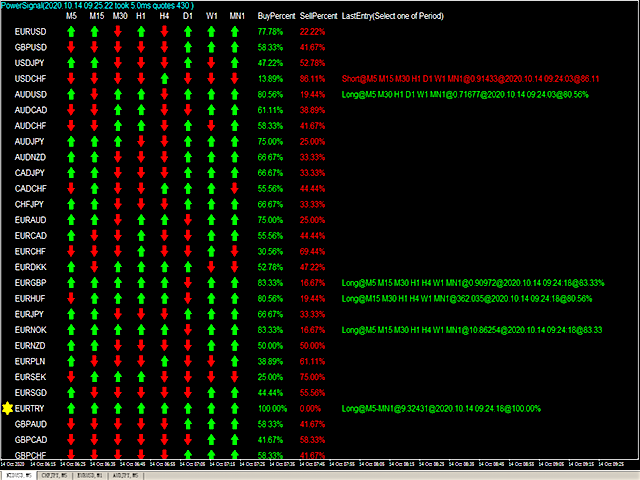The image size is (640, 480).
Task: Click the yellow star beside EURTRY
Action: pyautogui.click(x=9, y=408)
